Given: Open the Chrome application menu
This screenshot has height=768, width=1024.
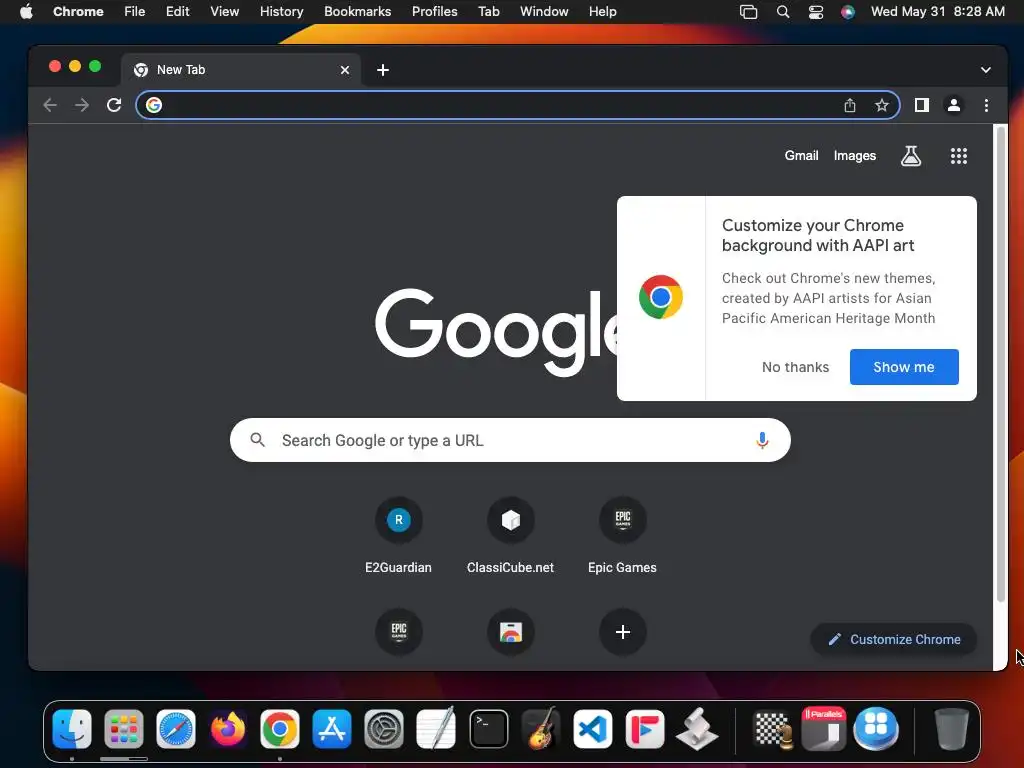Looking at the screenshot, I should 78,12.
